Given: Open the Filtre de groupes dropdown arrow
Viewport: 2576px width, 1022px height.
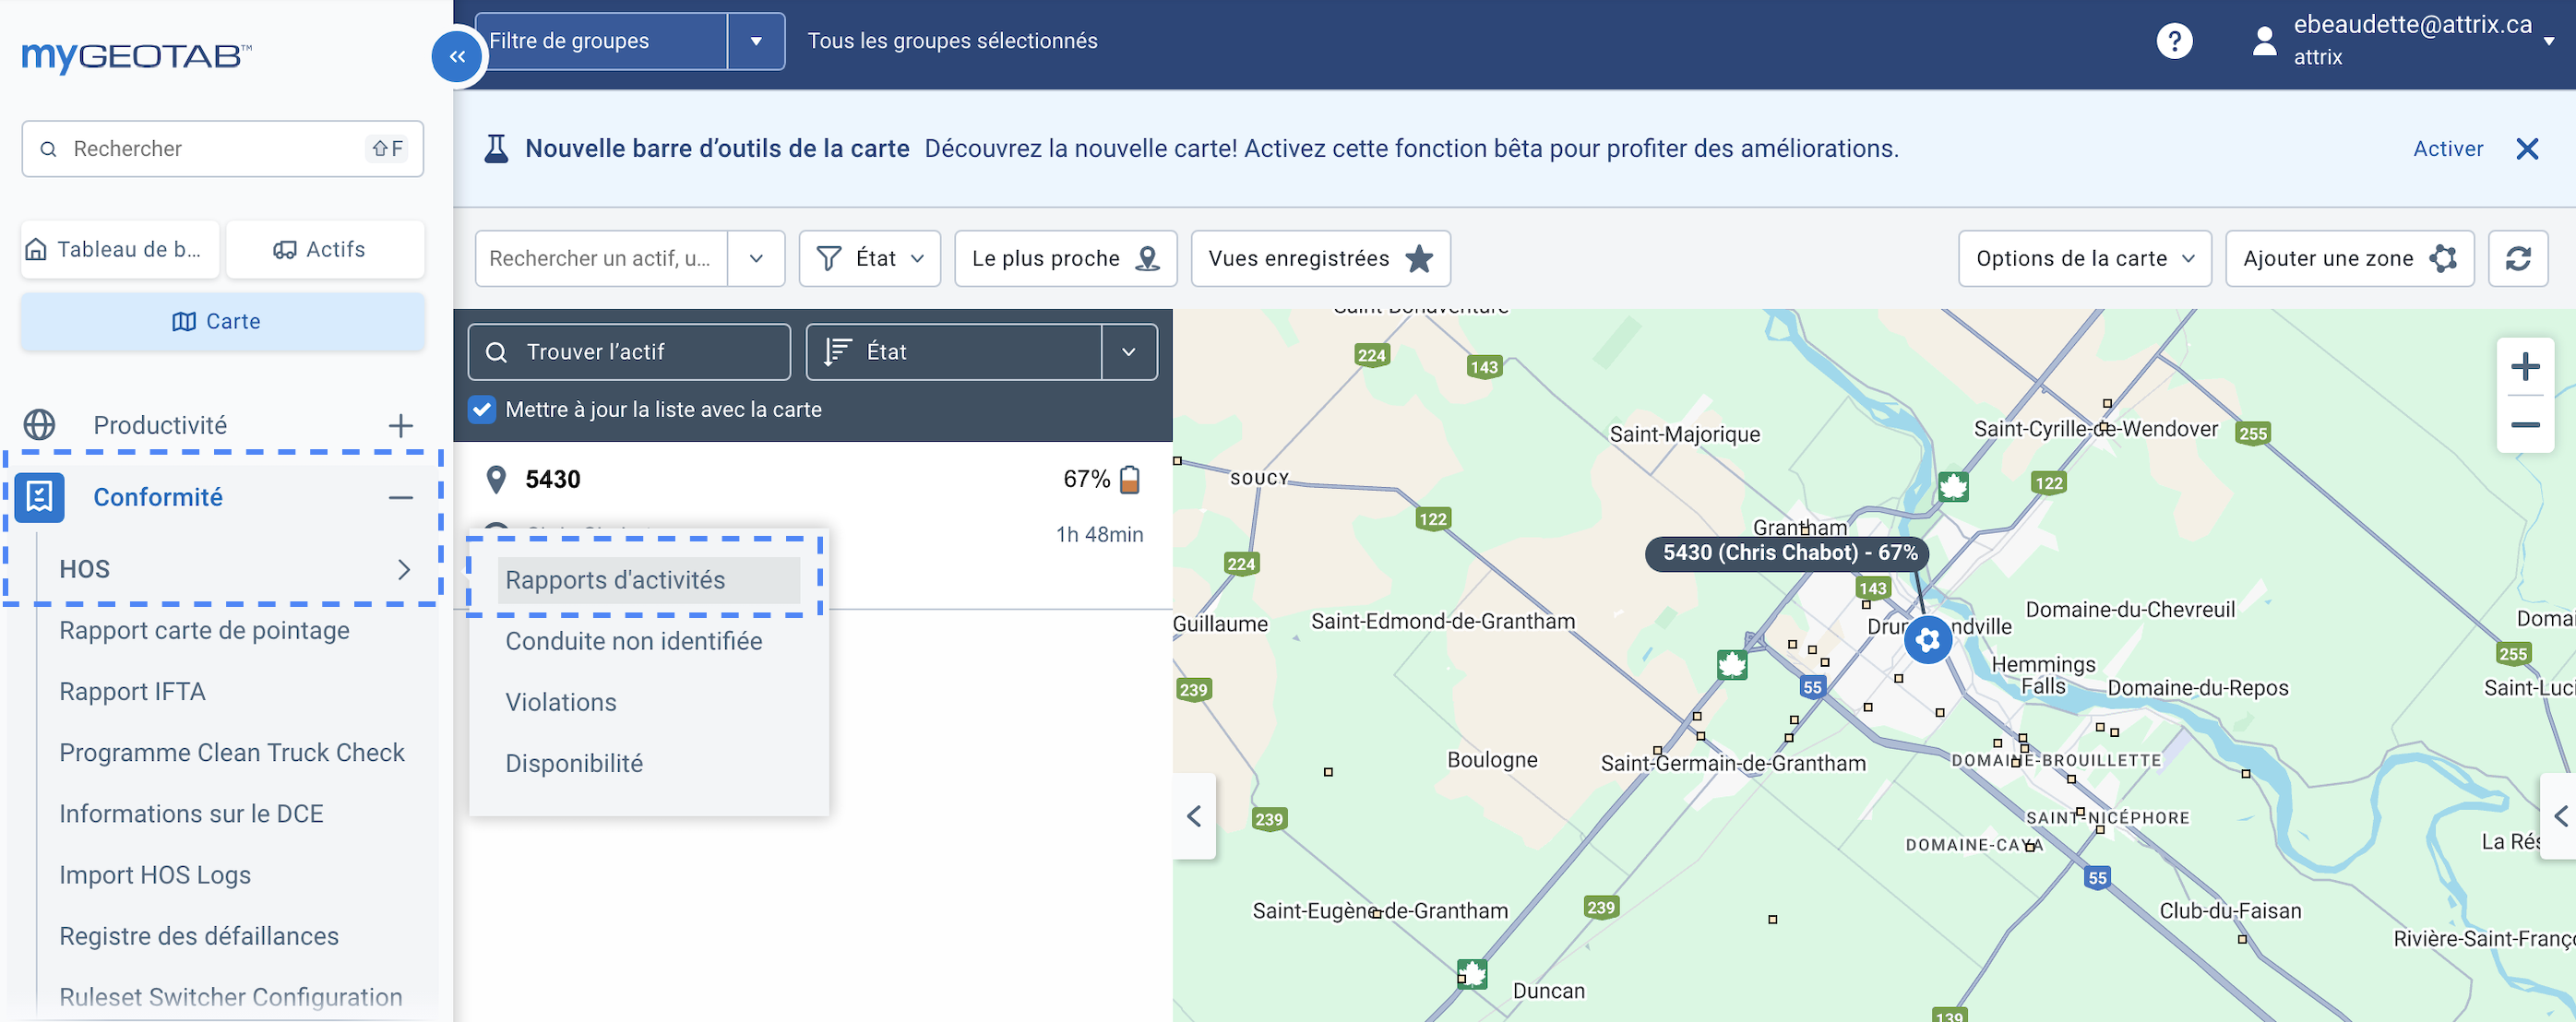Looking at the screenshot, I should (756, 41).
